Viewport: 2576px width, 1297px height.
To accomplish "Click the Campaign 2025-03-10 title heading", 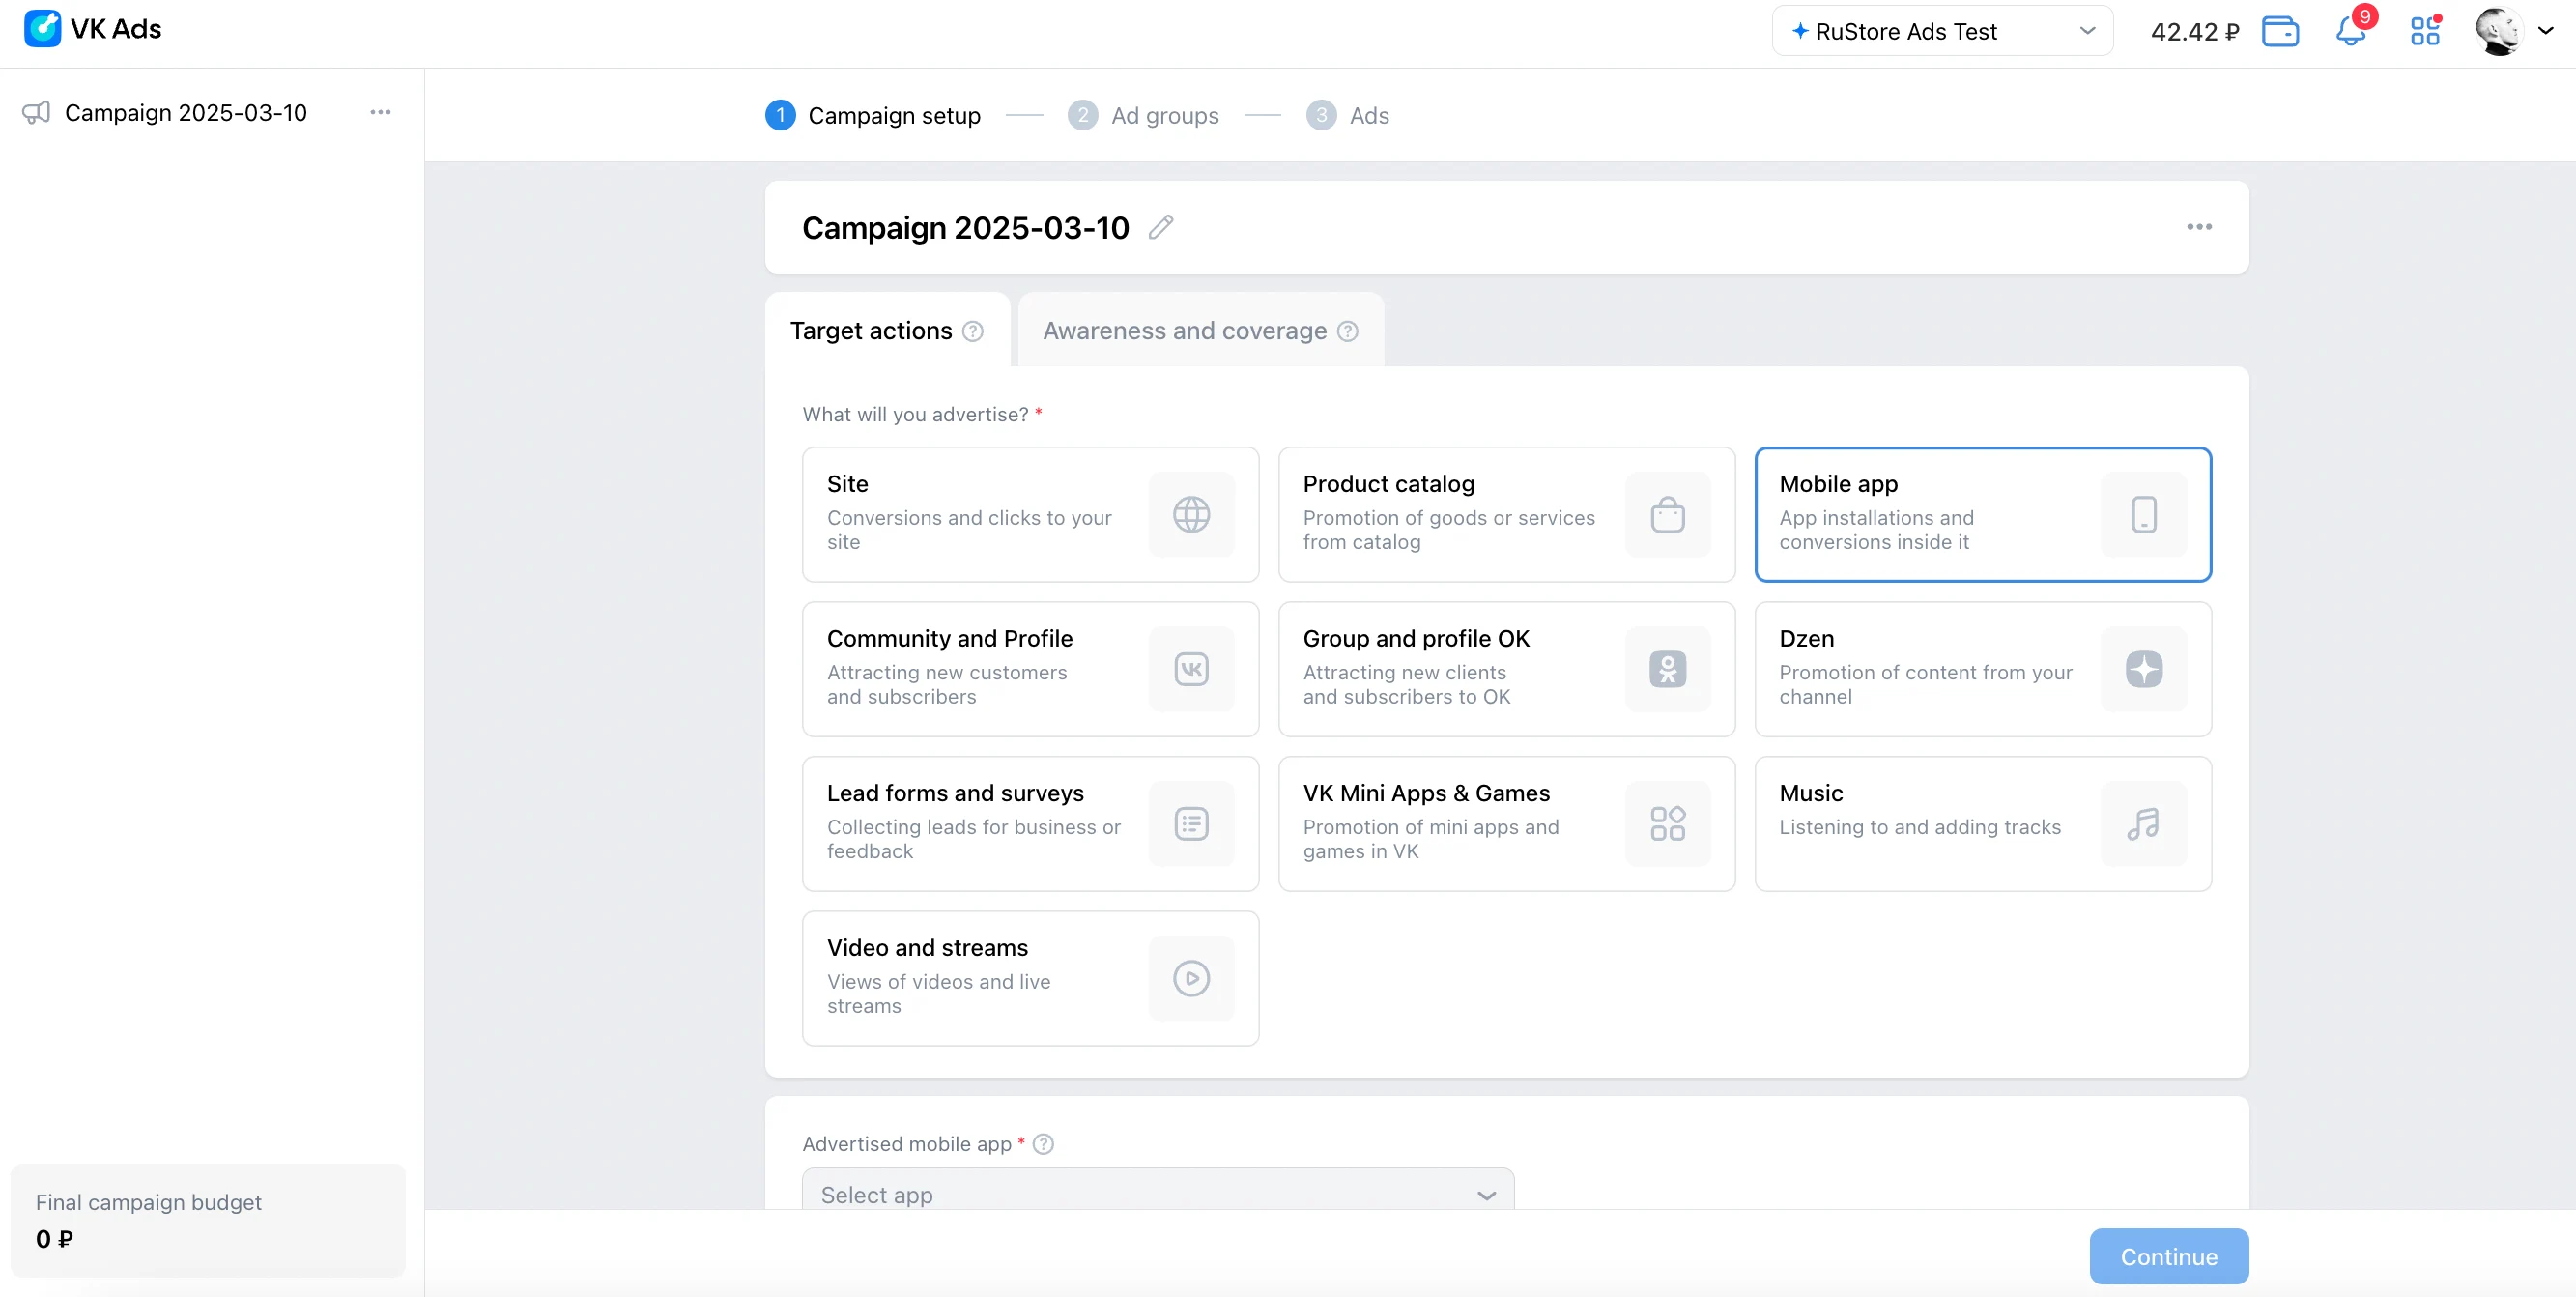I will pos(965,228).
